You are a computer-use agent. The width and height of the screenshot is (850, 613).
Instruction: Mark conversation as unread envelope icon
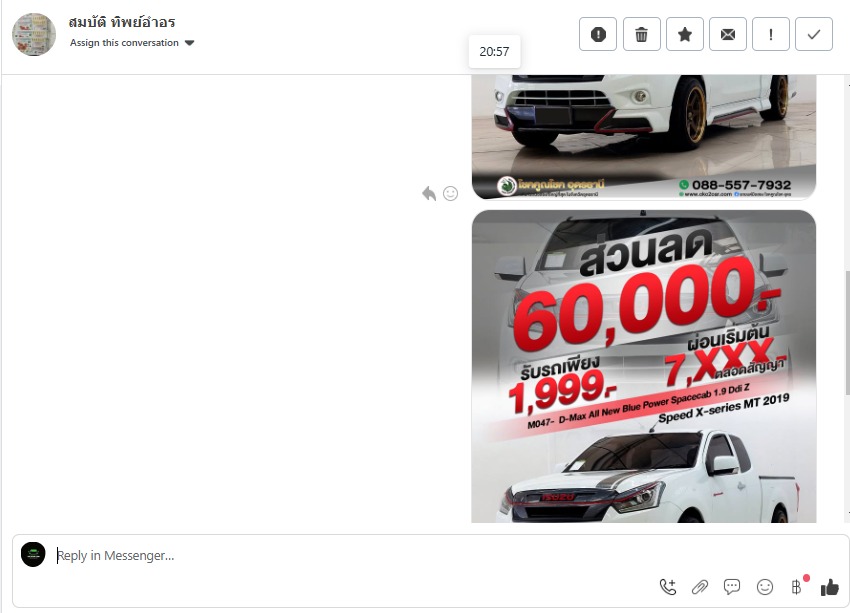click(727, 34)
